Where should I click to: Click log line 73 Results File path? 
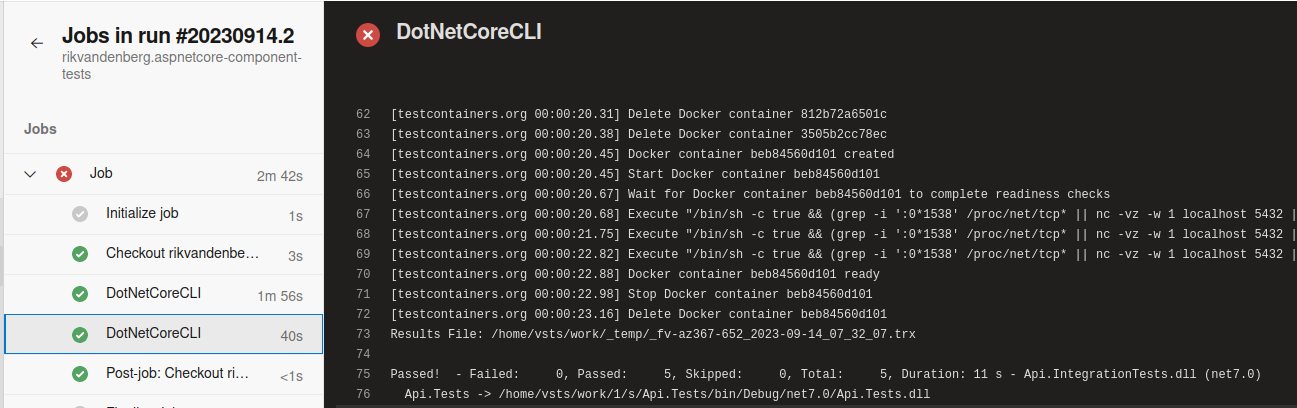[653, 334]
